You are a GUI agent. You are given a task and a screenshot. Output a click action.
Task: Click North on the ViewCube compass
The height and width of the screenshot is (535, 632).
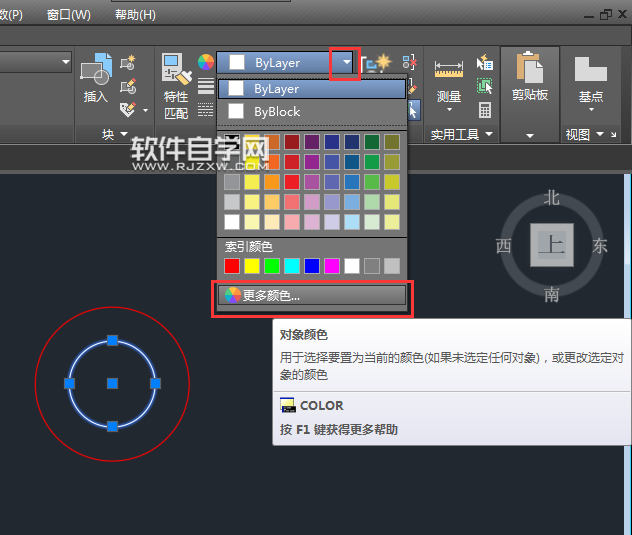click(x=551, y=198)
